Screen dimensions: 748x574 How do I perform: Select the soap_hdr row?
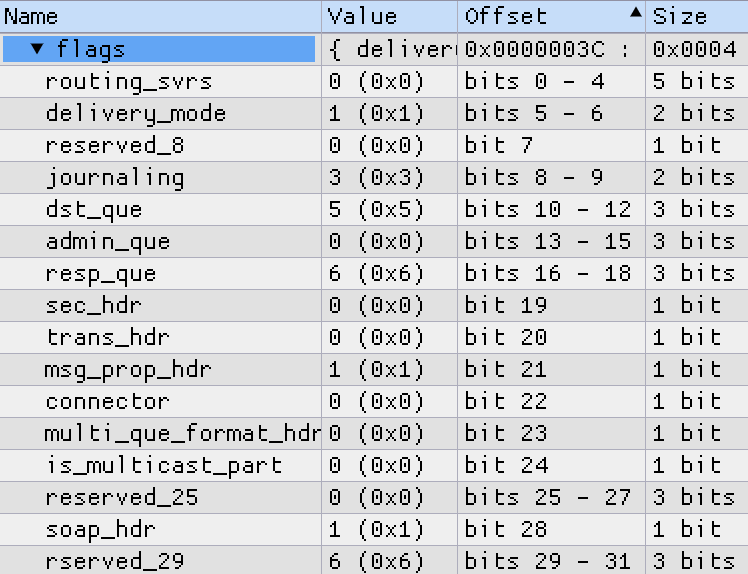374,529
